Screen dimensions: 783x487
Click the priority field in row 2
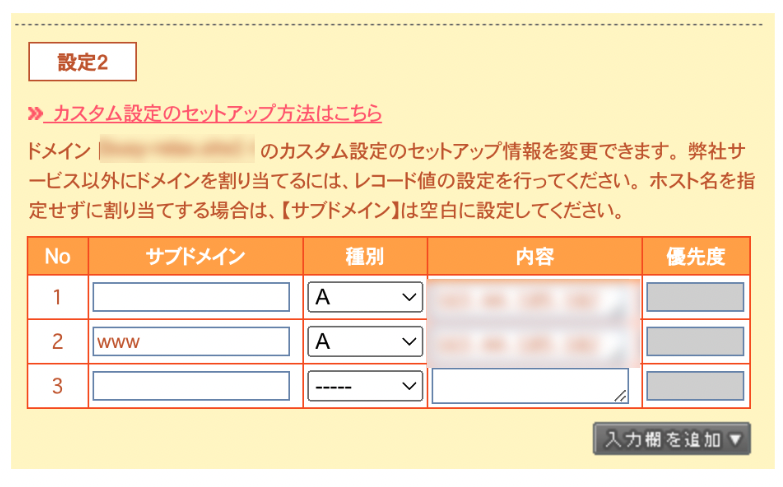[x=695, y=341]
